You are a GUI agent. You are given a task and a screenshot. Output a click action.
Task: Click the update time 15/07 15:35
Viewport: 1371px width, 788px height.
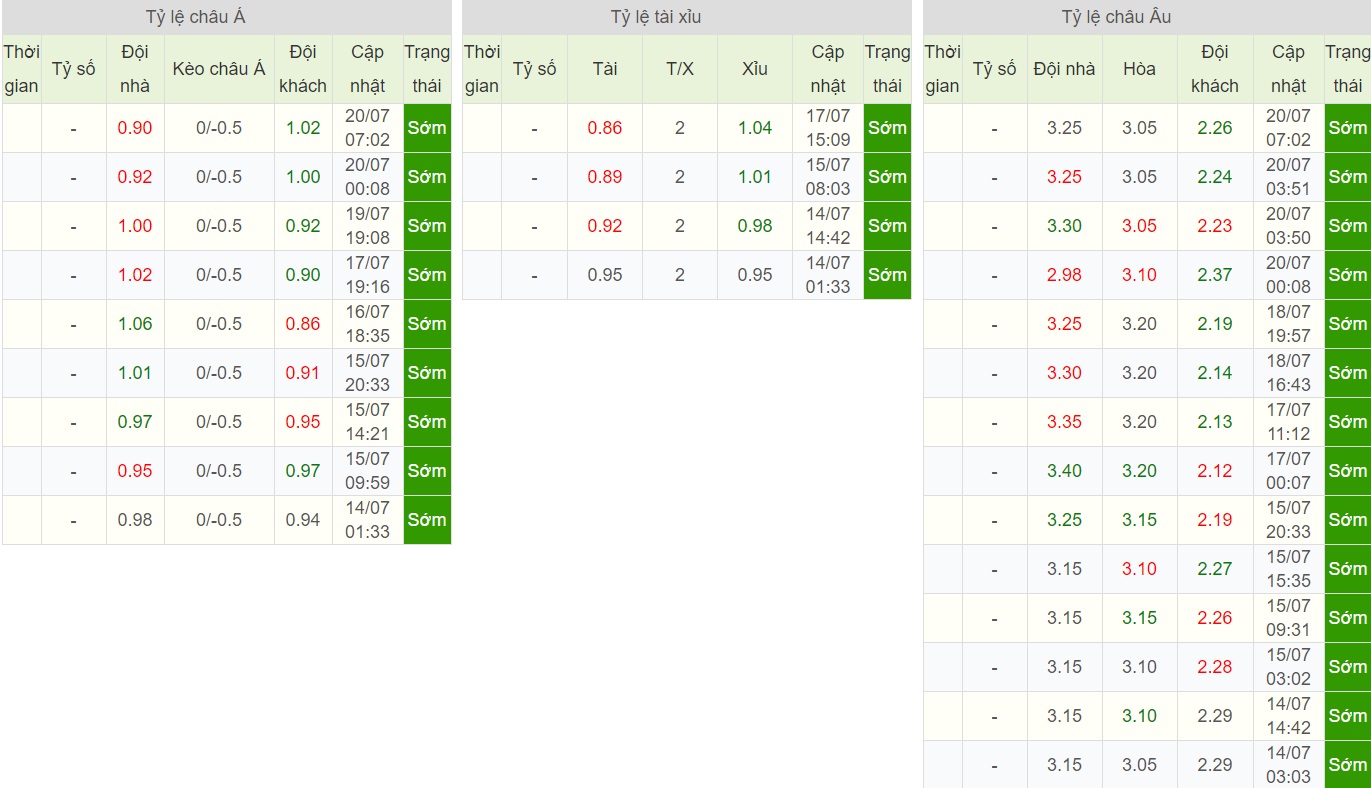[x=1288, y=569]
